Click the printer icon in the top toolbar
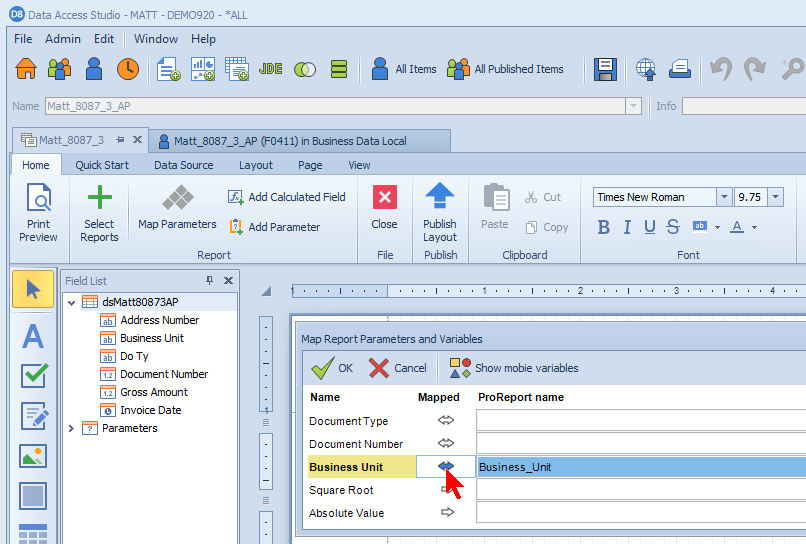Image resolution: width=806 pixels, height=544 pixels. pos(680,69)
